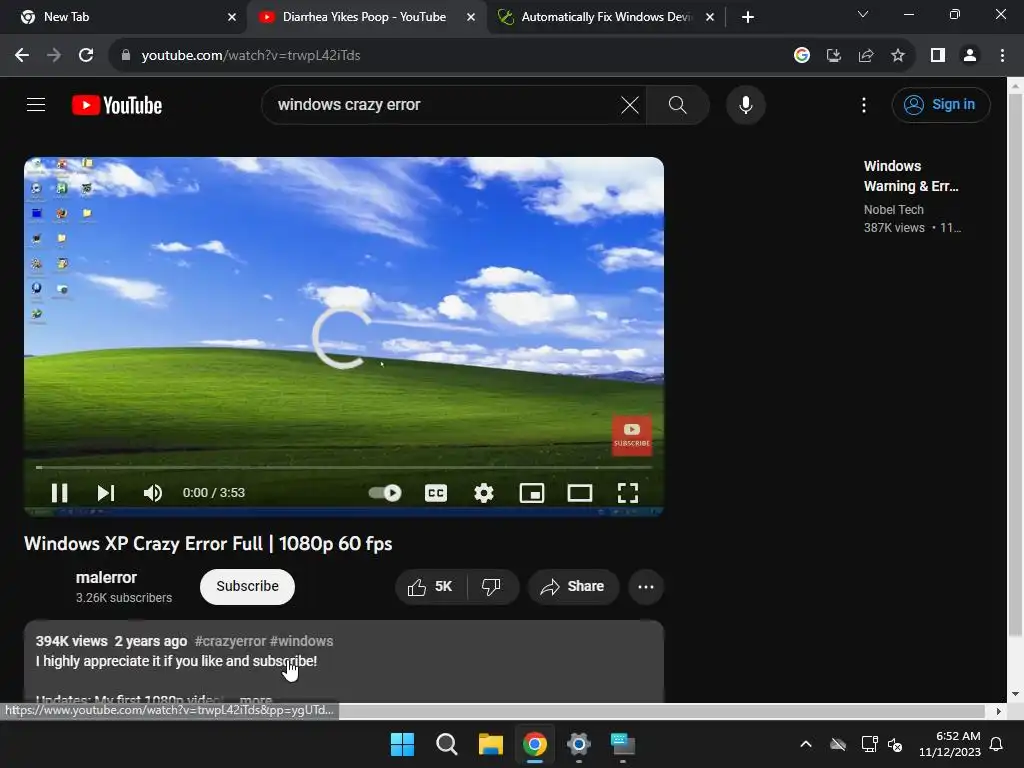
Task: Reload the current page
Action: 86,56
